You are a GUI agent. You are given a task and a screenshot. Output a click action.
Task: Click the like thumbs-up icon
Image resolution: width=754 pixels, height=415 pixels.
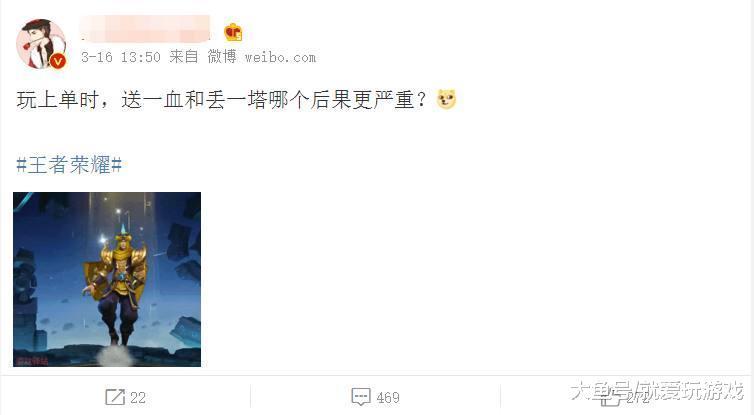point(612,398)
